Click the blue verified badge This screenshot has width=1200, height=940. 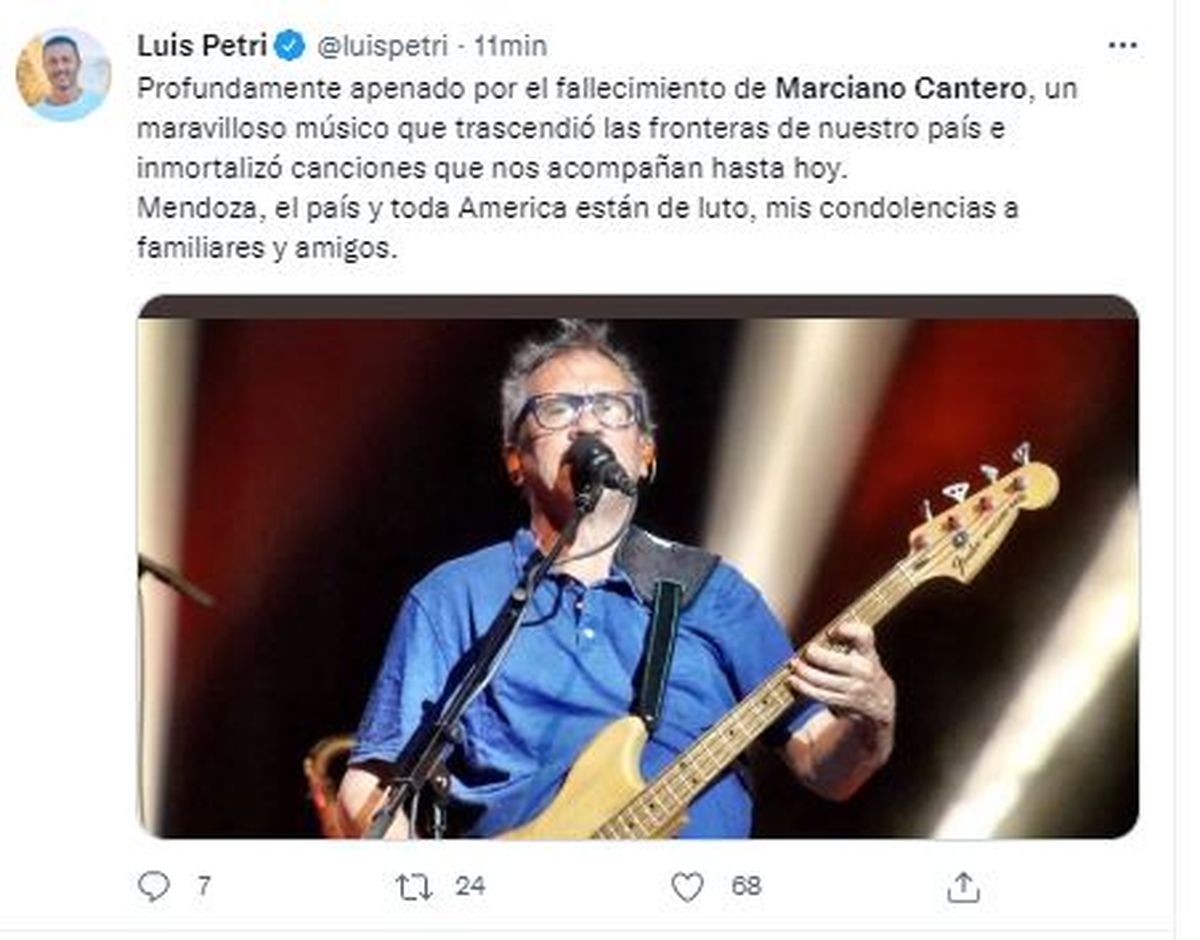click(291, 45)
